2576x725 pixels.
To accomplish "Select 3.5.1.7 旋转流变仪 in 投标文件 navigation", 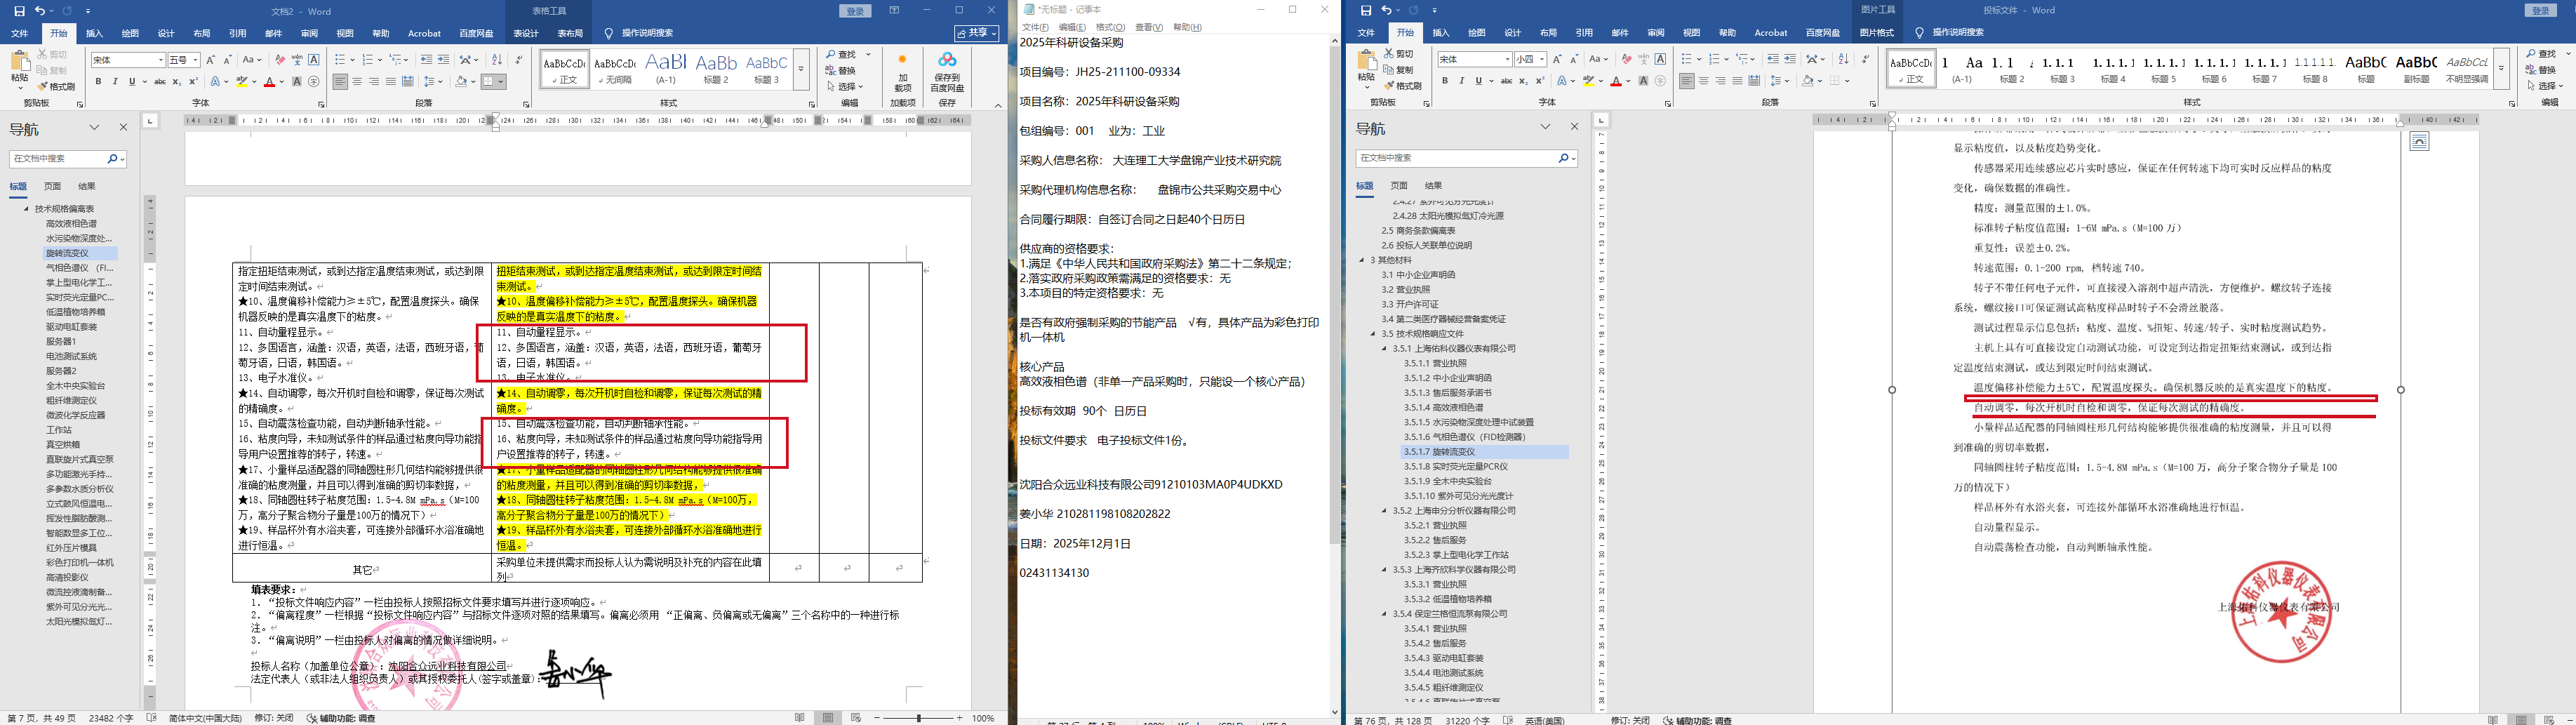I will (x=1485, y=452).
